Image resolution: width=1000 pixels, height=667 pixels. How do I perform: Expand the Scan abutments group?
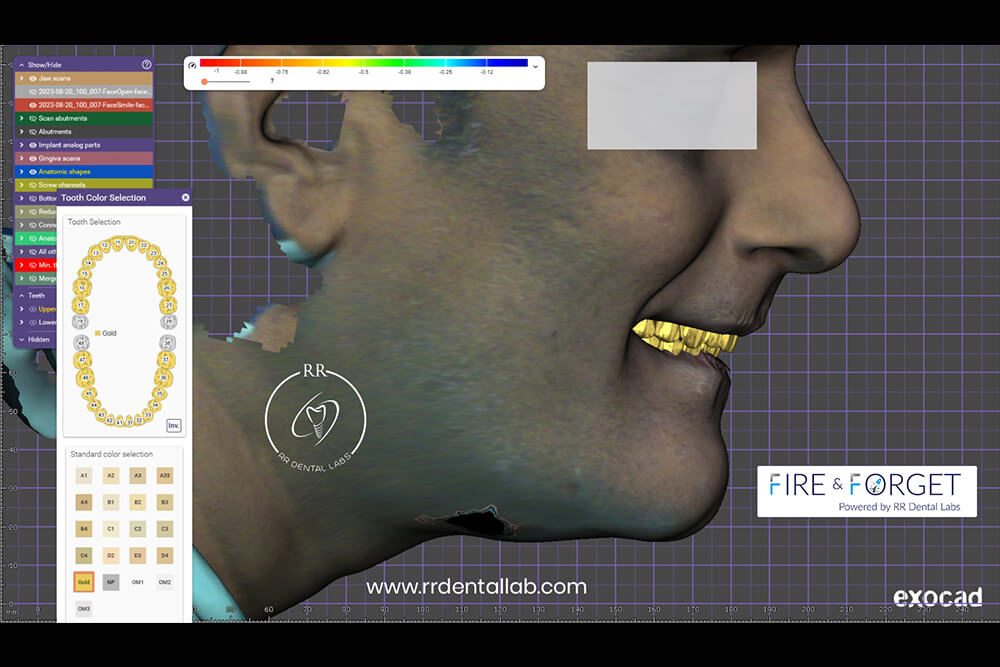click(21, 118)
